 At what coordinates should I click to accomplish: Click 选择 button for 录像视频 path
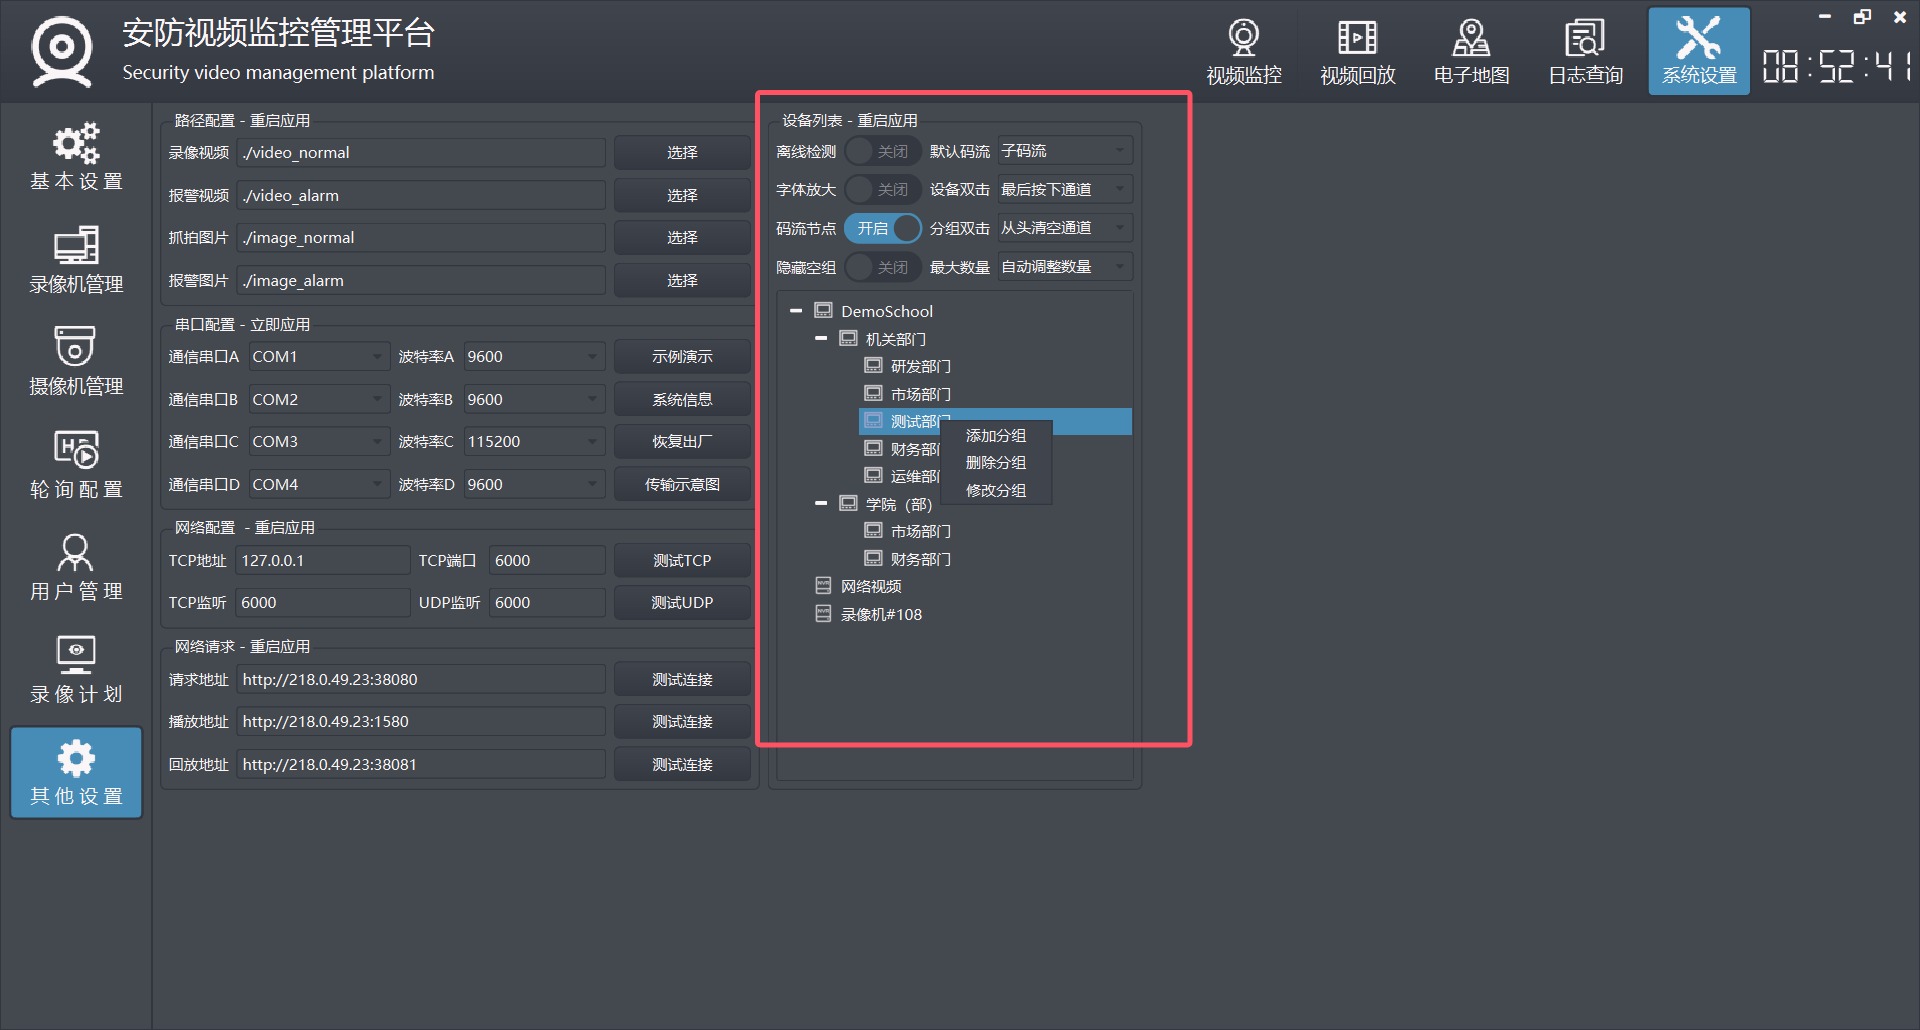tap(682, 152)
